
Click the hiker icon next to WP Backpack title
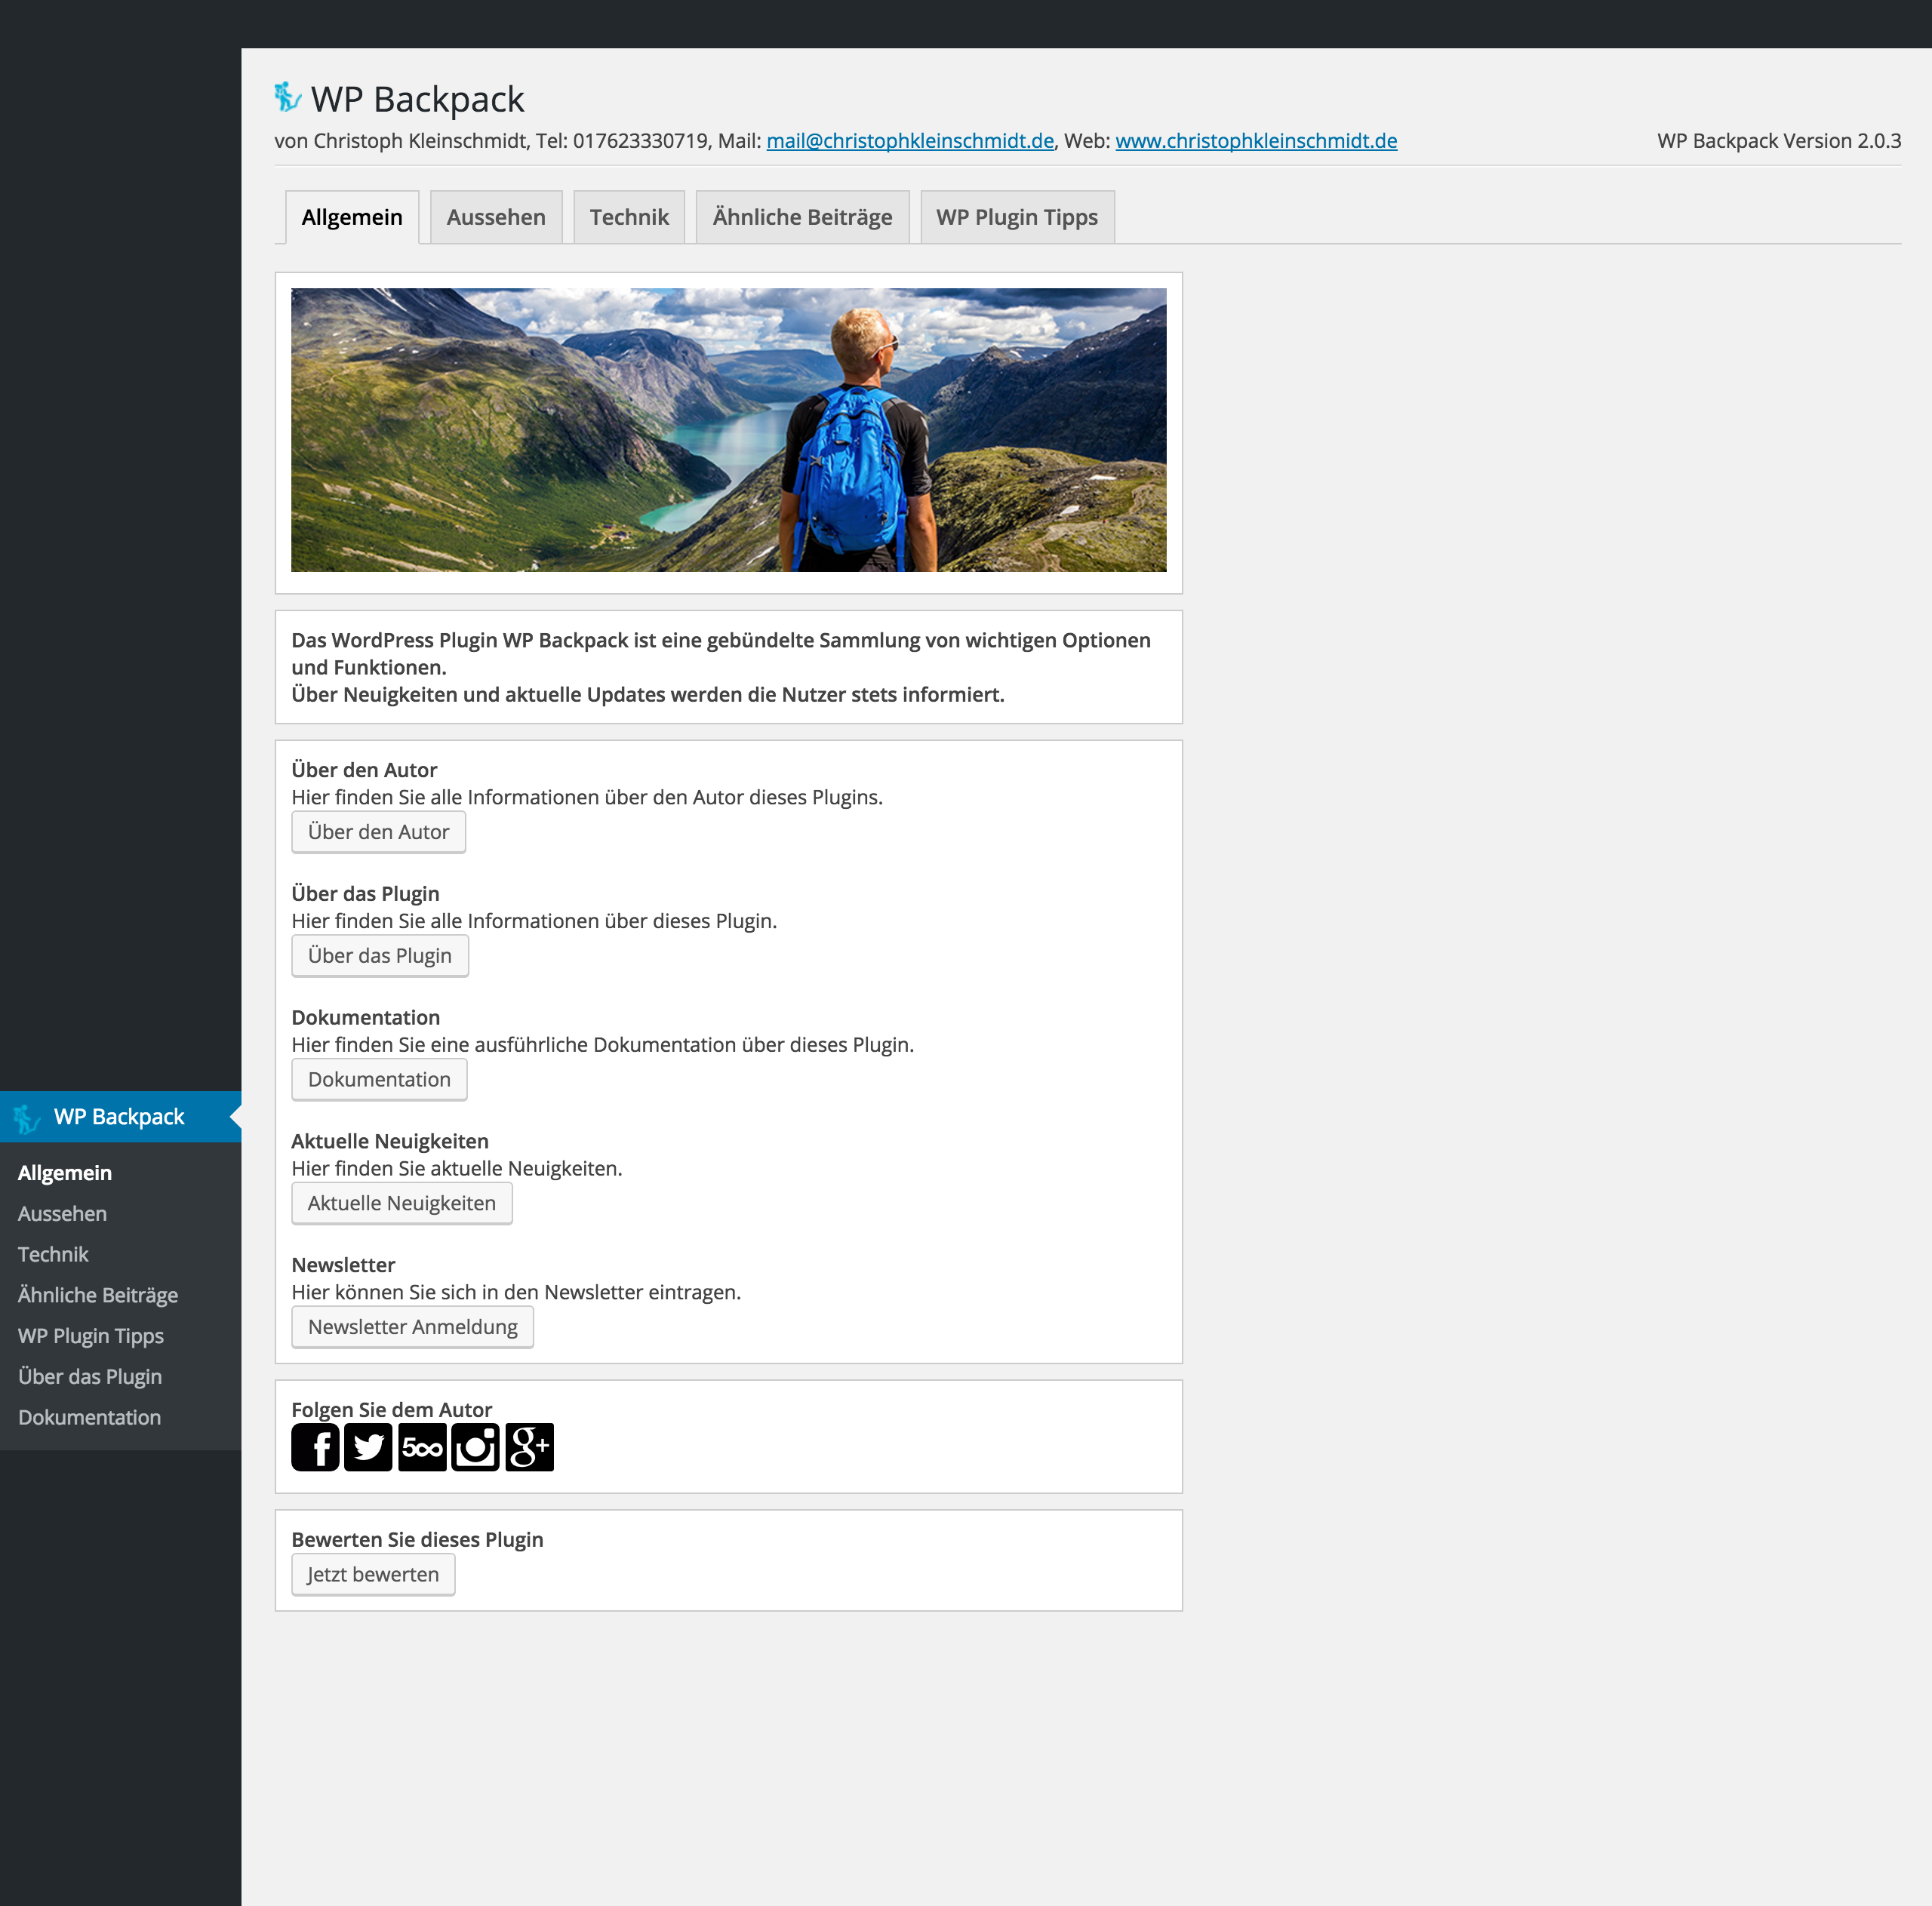tap(288, 97)
